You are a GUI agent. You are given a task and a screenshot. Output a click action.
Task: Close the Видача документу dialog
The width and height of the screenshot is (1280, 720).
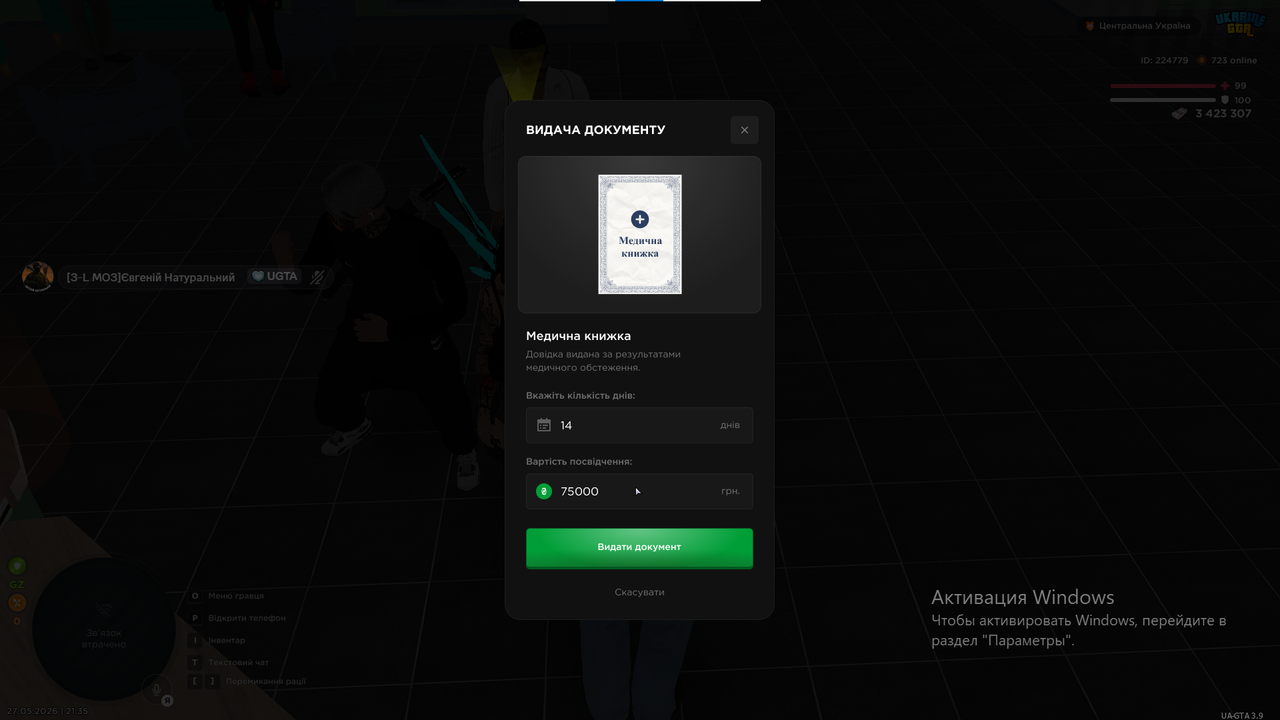pyautogui.click(x=744, y=130)
